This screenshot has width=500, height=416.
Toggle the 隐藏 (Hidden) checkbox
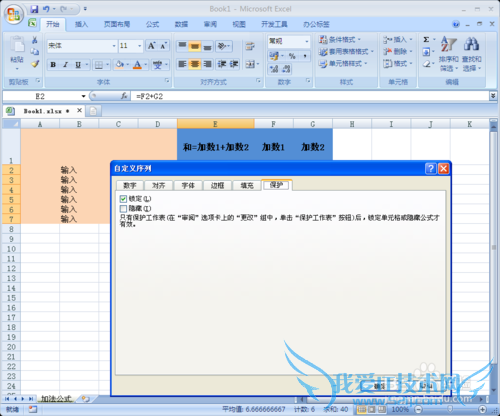[x=123, y=209]
